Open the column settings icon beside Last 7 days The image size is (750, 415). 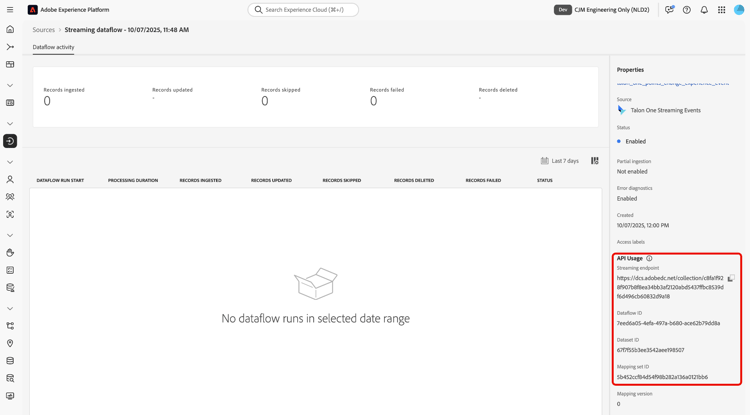(x=595, y=161)
